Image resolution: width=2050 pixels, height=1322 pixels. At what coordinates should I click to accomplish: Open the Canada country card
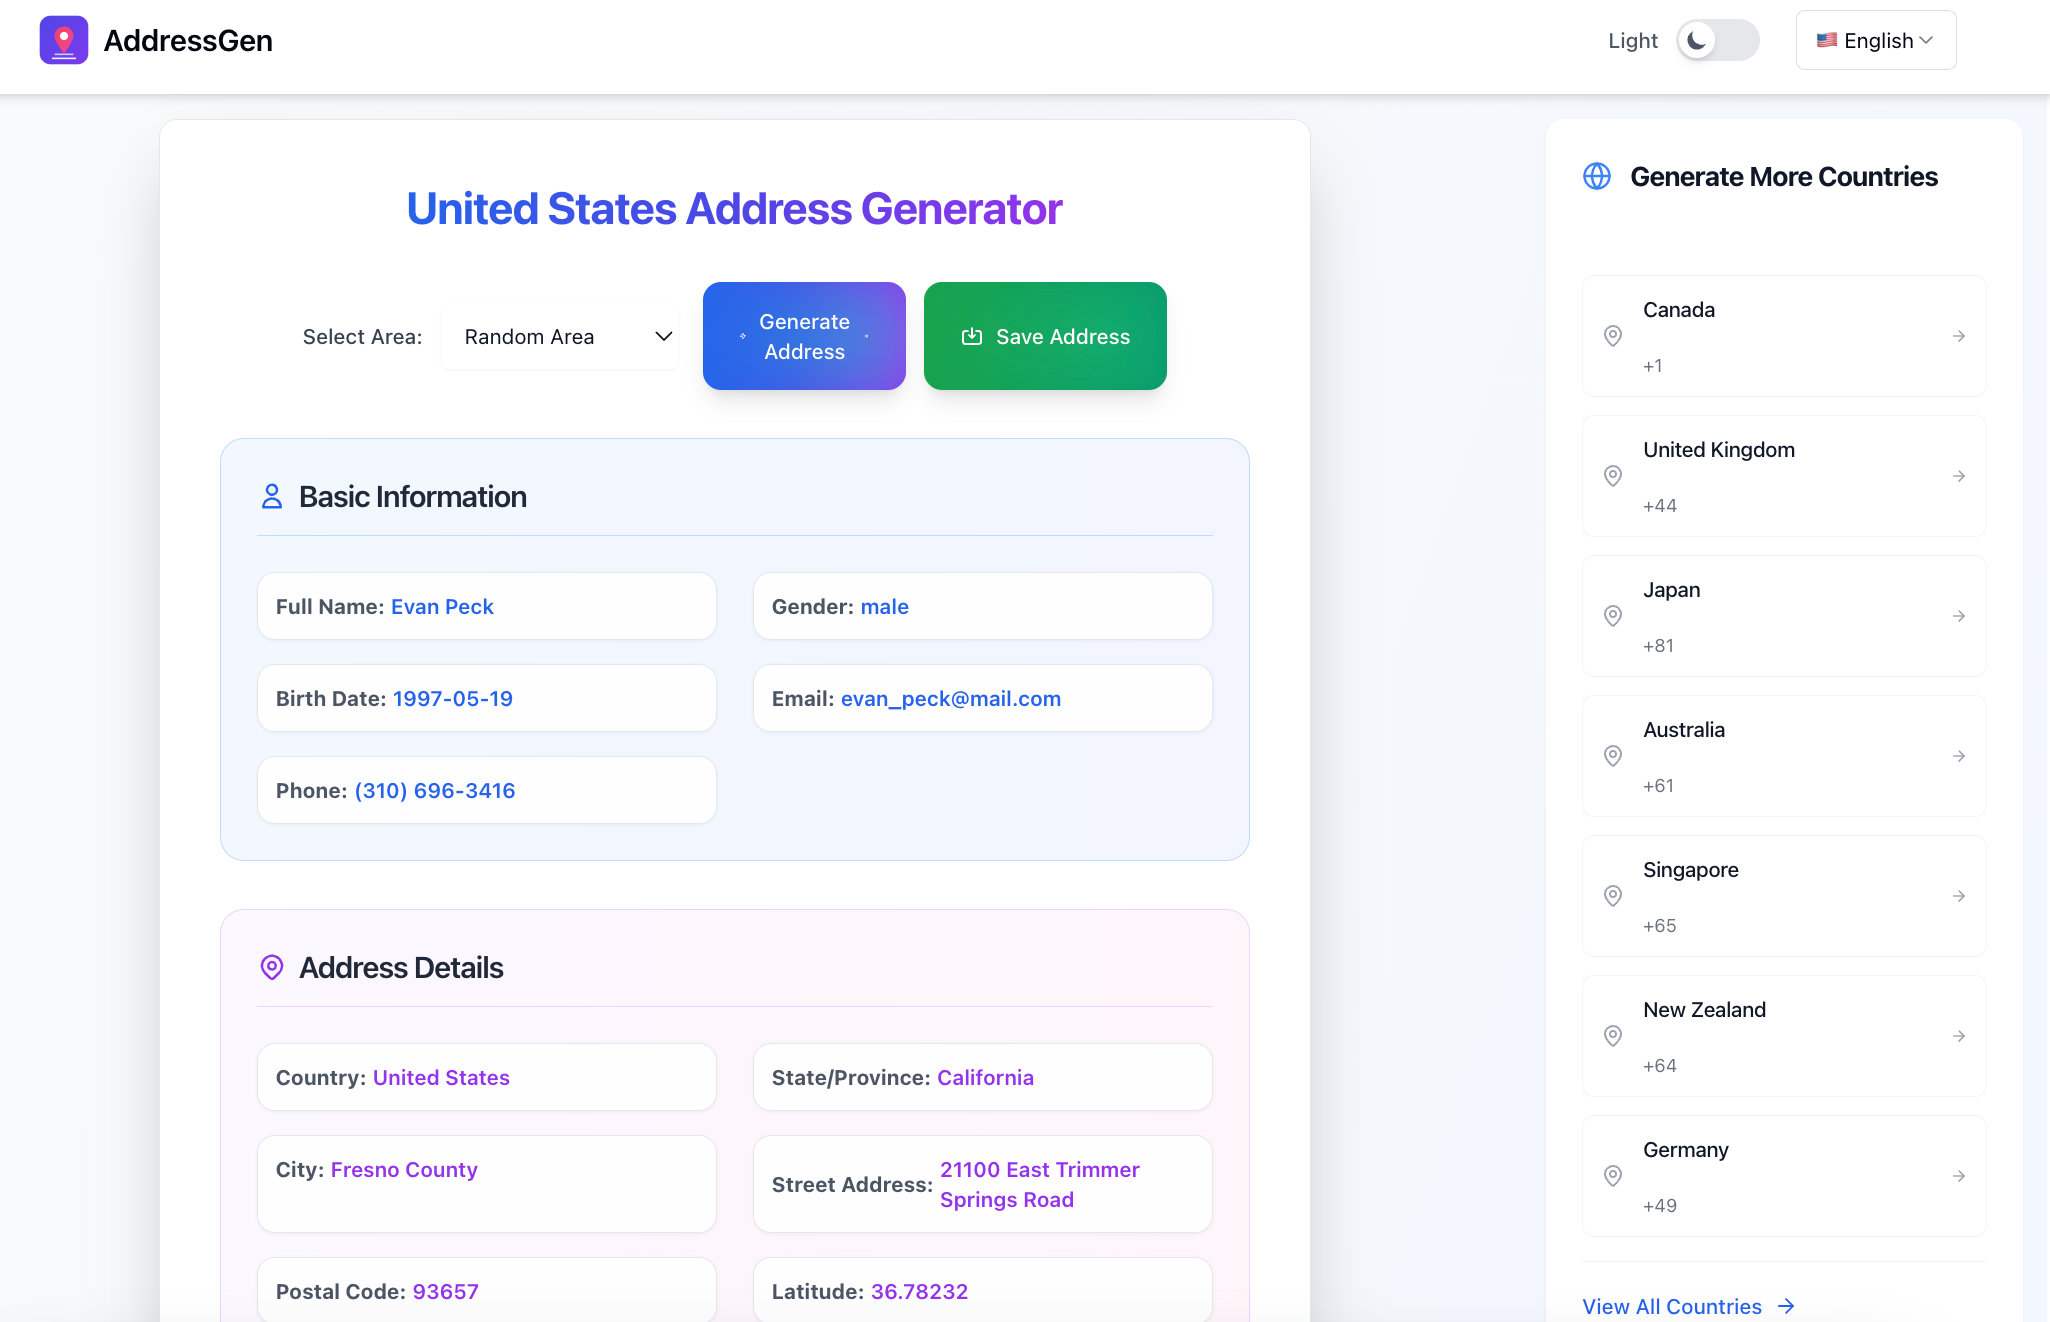click(x=1784, y=336)
